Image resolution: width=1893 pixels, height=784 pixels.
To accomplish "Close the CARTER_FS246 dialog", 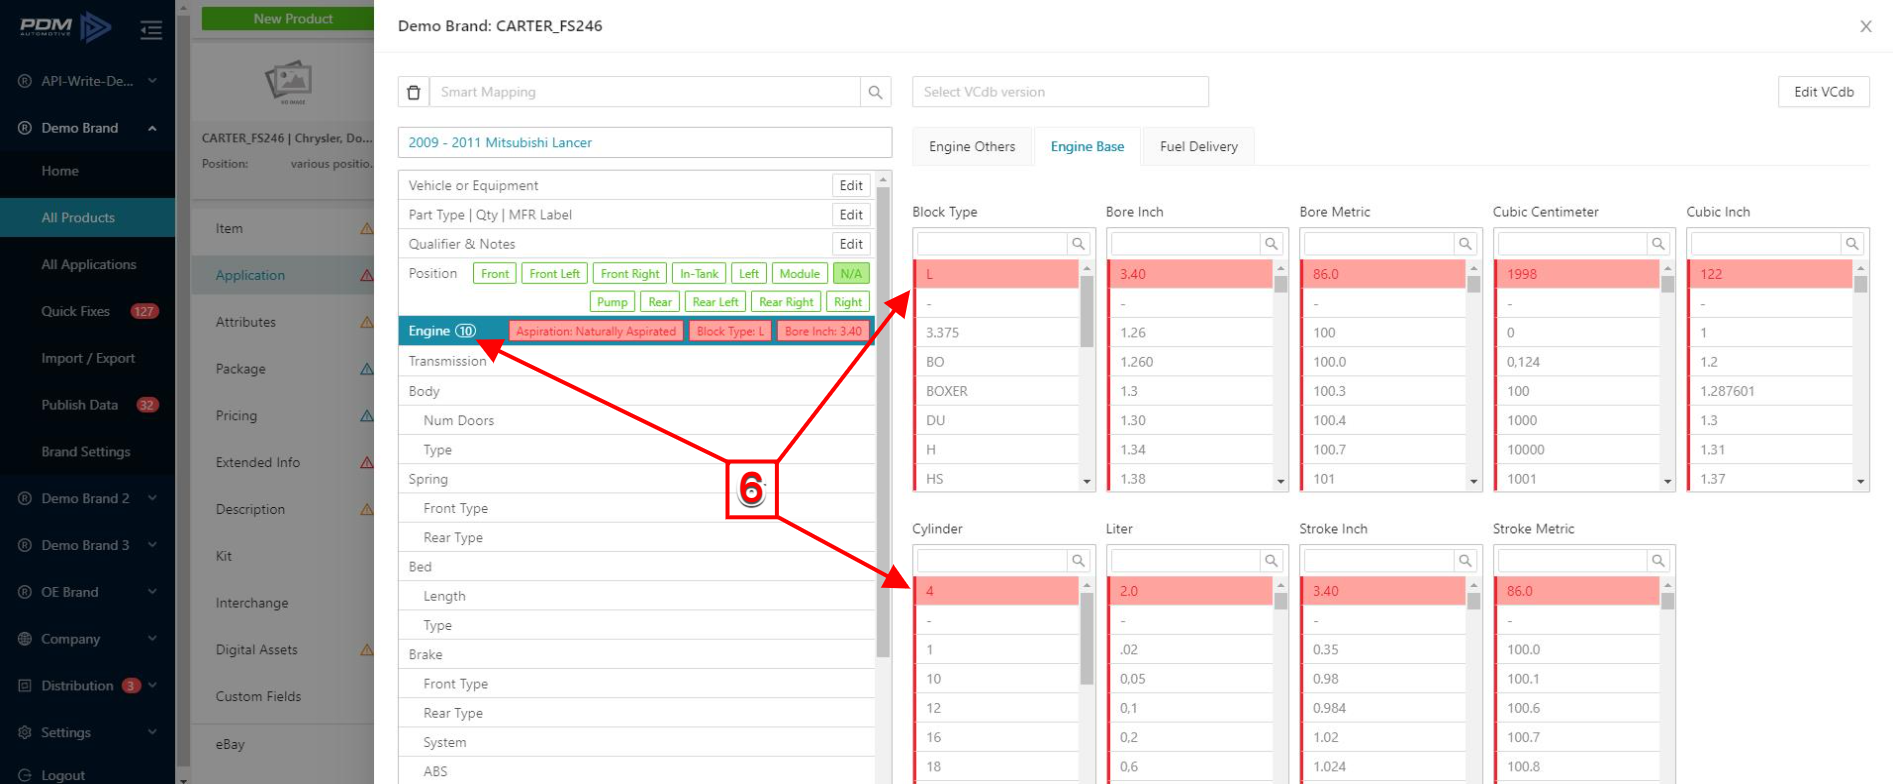I will 1866,26.
